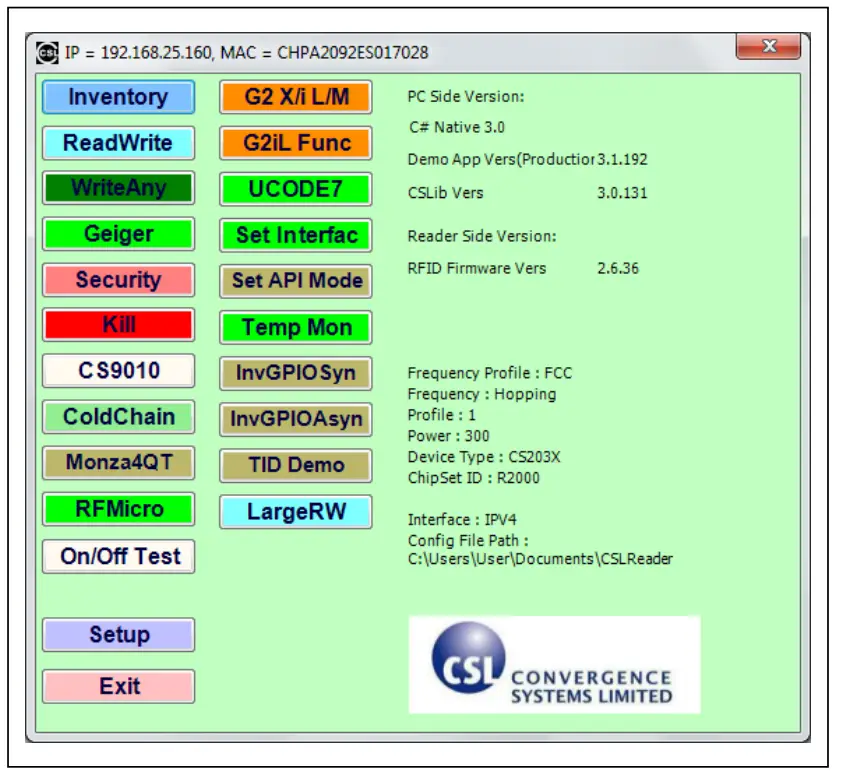The height and width of the screenshot is (773, 849).
Task: Open the Inventory function
Action: (x=117, y=97)
